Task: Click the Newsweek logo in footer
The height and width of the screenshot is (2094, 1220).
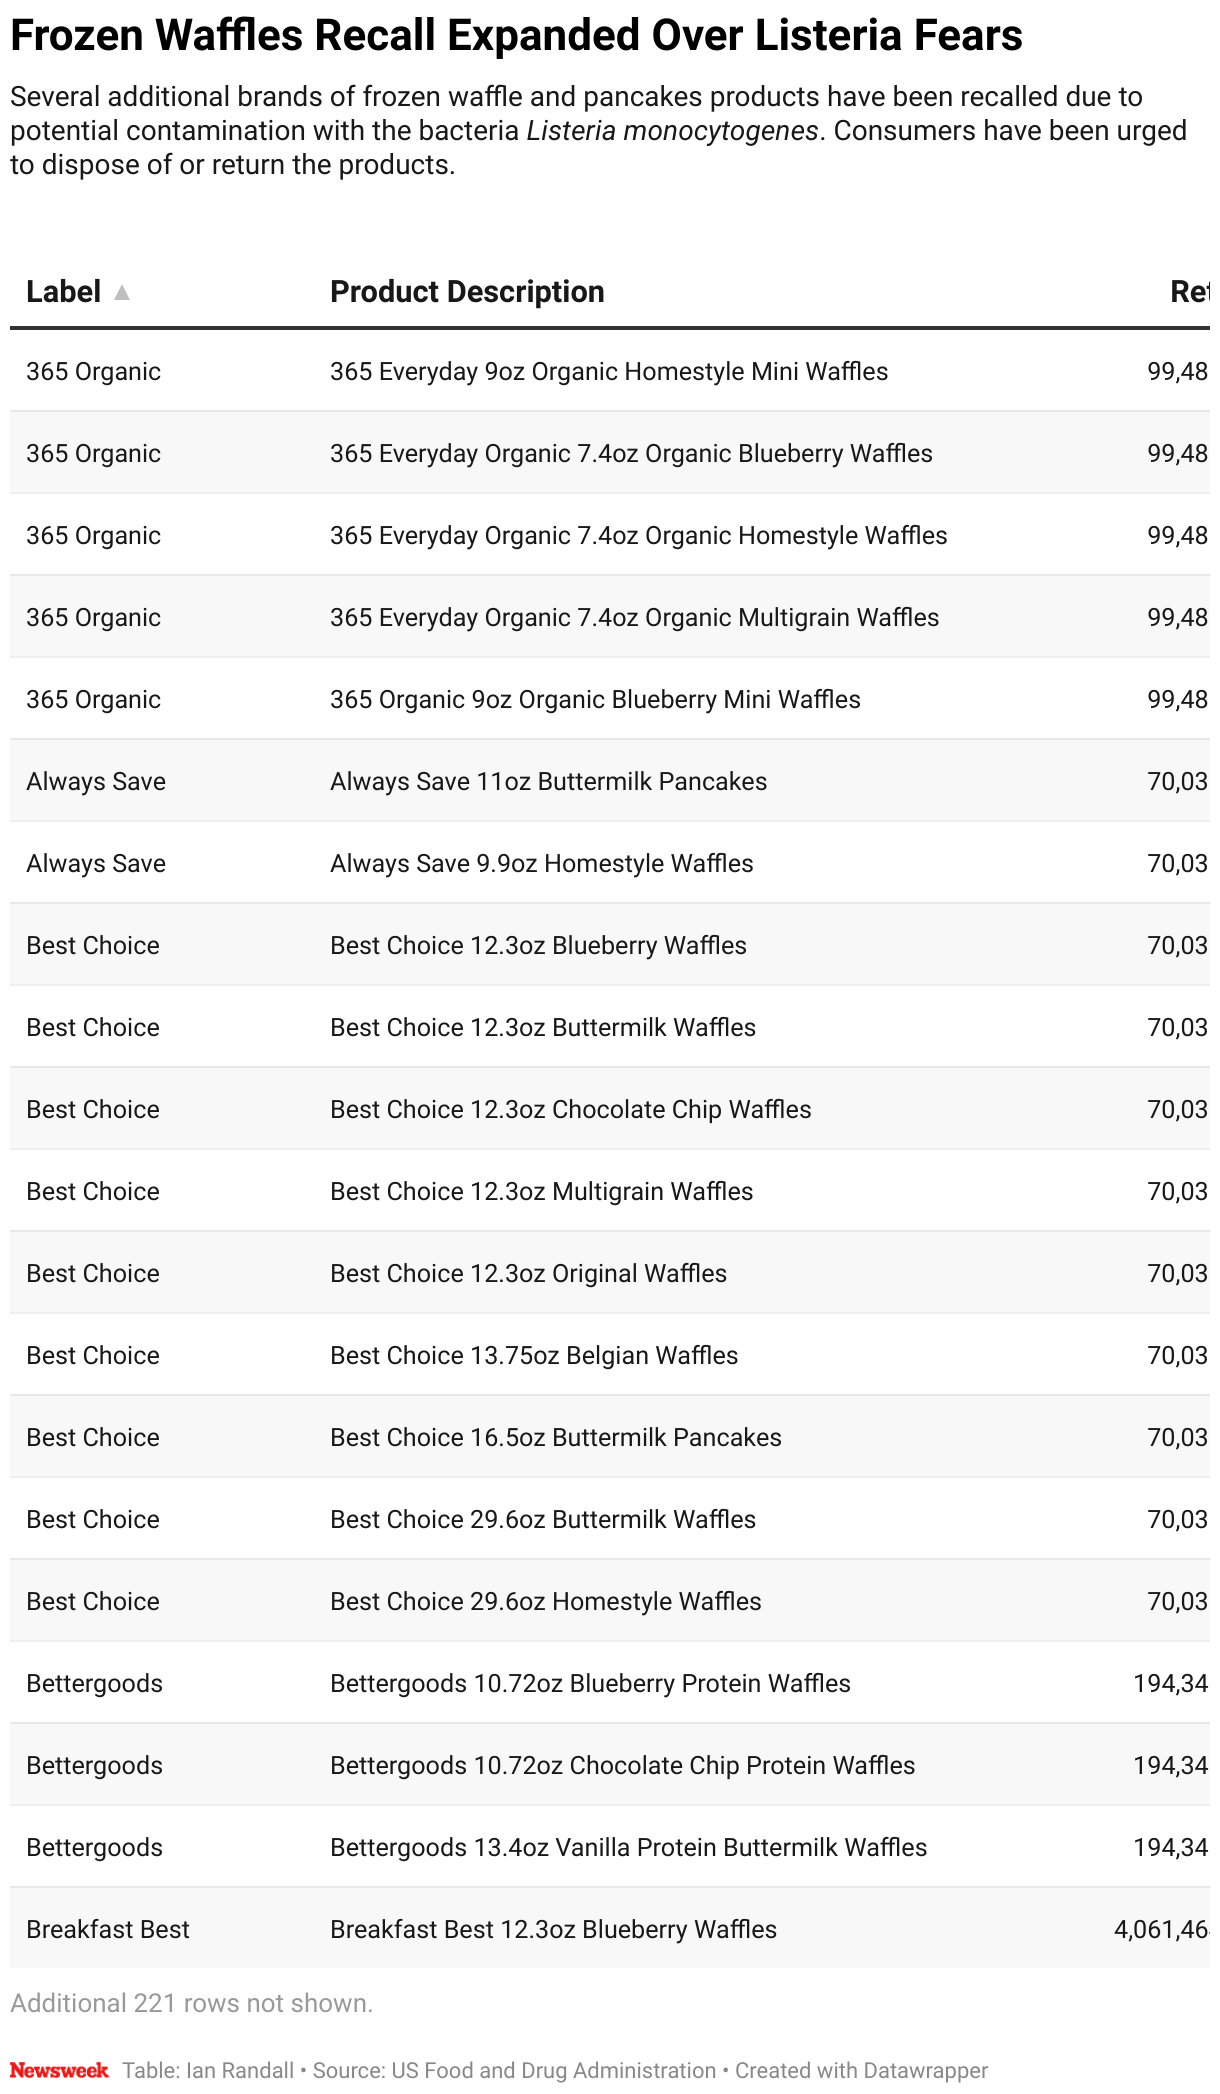Action: 59,2070
